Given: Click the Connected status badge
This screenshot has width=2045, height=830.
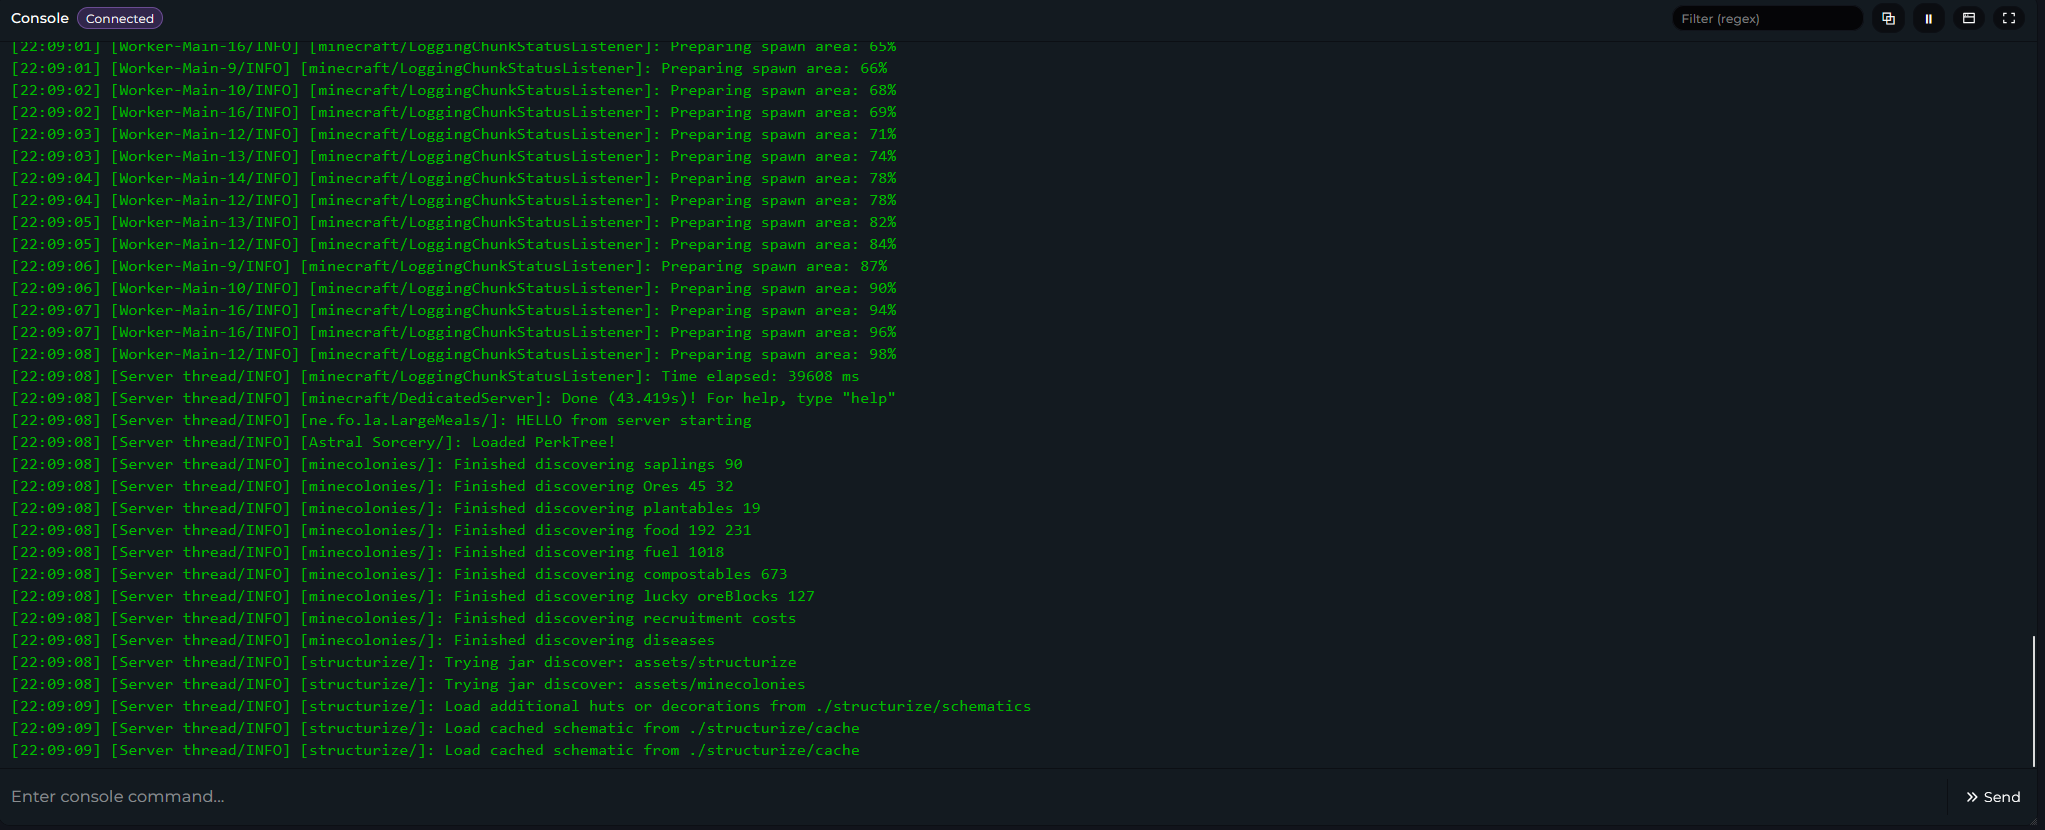Looking at the screenshot, I should tap(119, 18).
